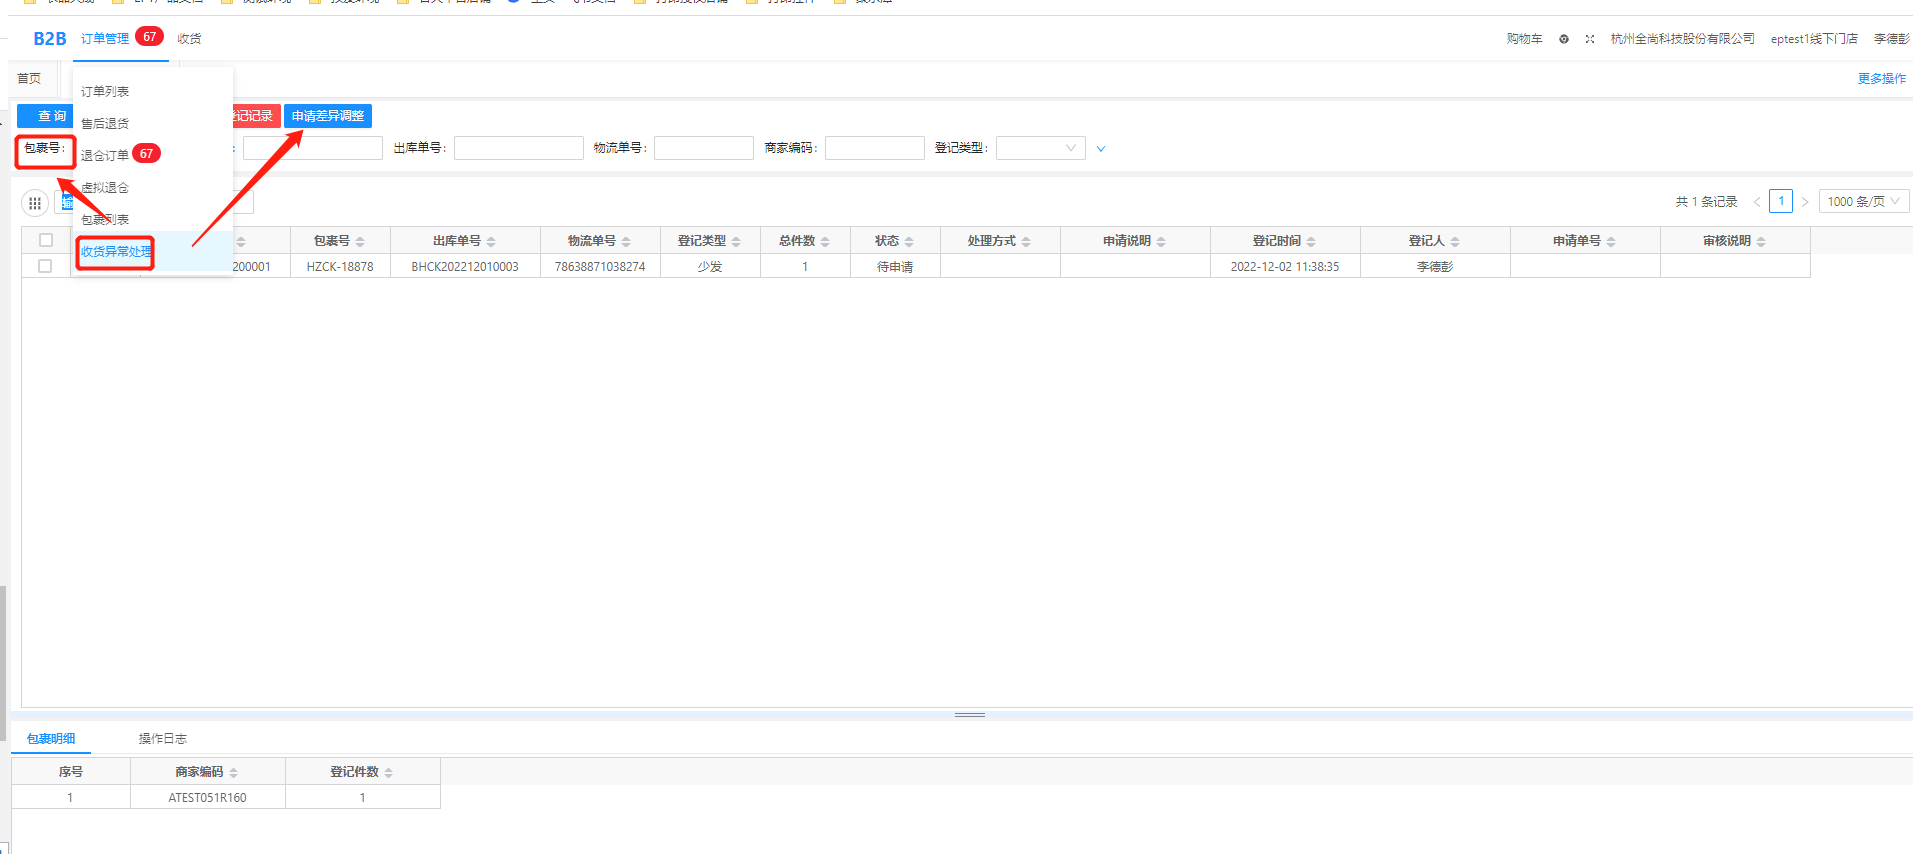This screenshot has height=854, width=1913.
Task: Switch to the 操作日志 tab
Action: tap(162, 739)
